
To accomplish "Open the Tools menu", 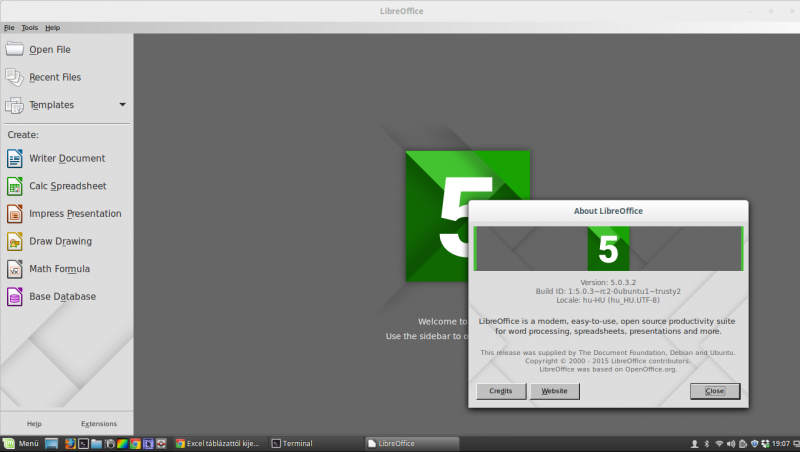I will pos(30,27).
